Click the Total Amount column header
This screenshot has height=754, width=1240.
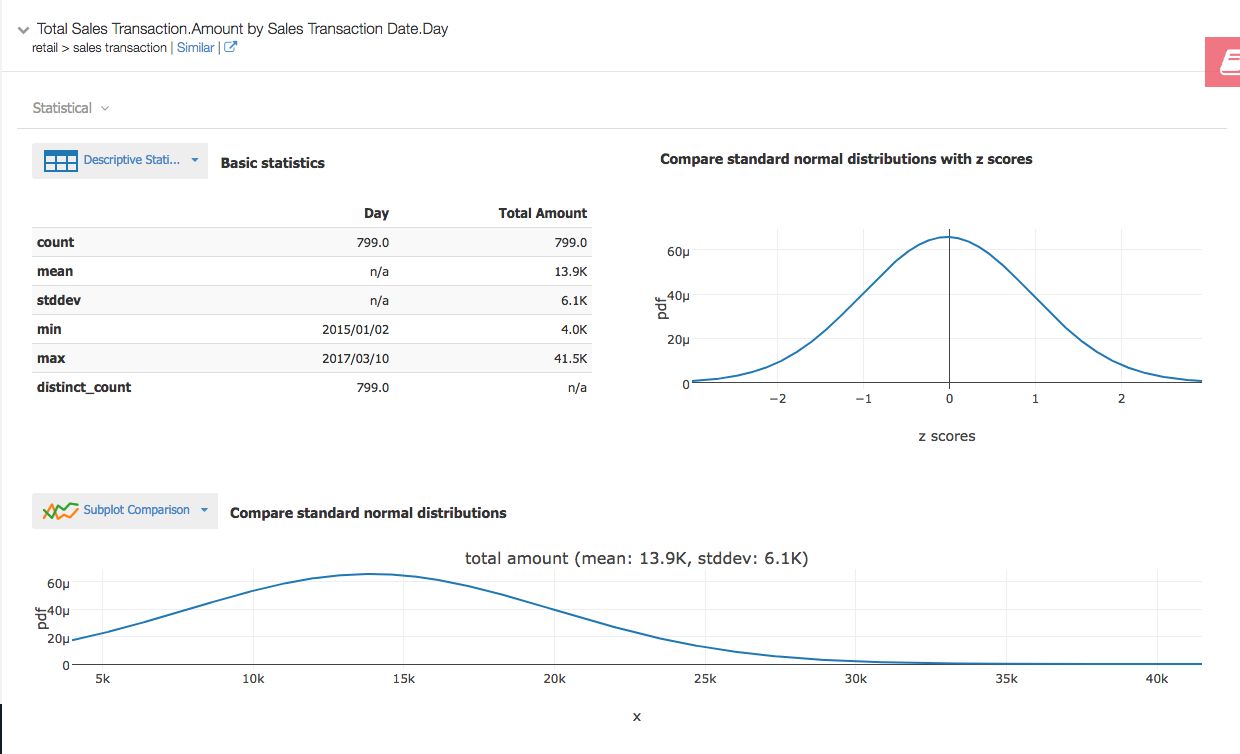pyautogui.click(x=543, y=213)
